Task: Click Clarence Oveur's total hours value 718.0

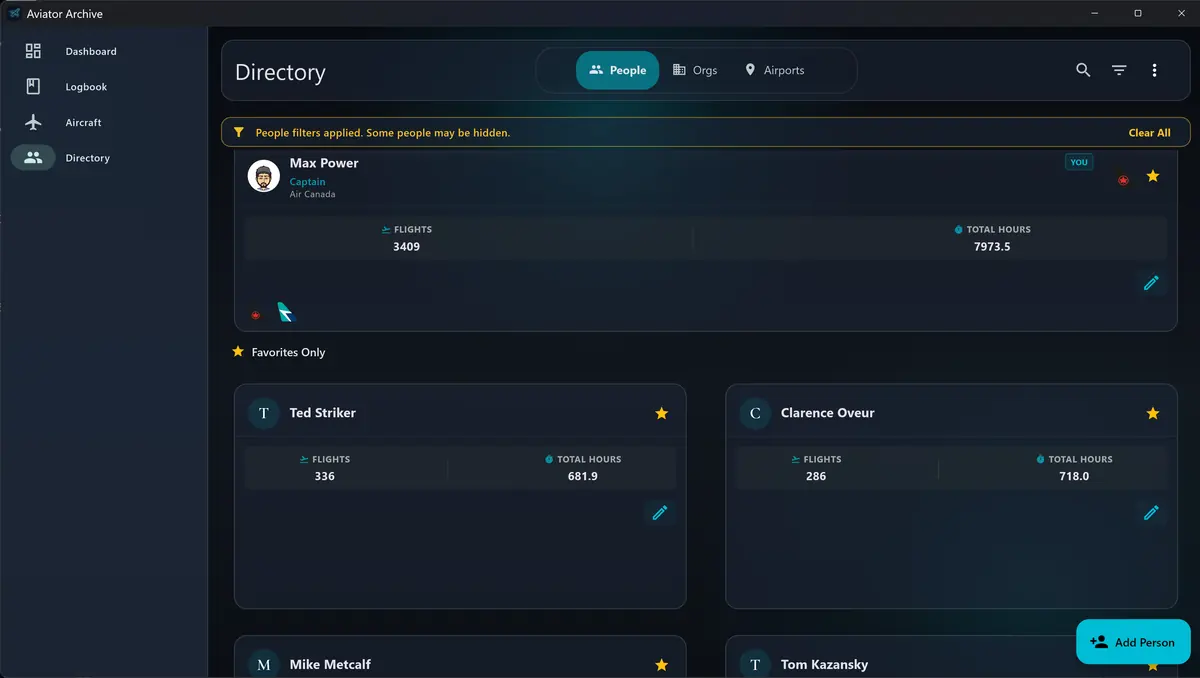Action: click(1074, 476)
